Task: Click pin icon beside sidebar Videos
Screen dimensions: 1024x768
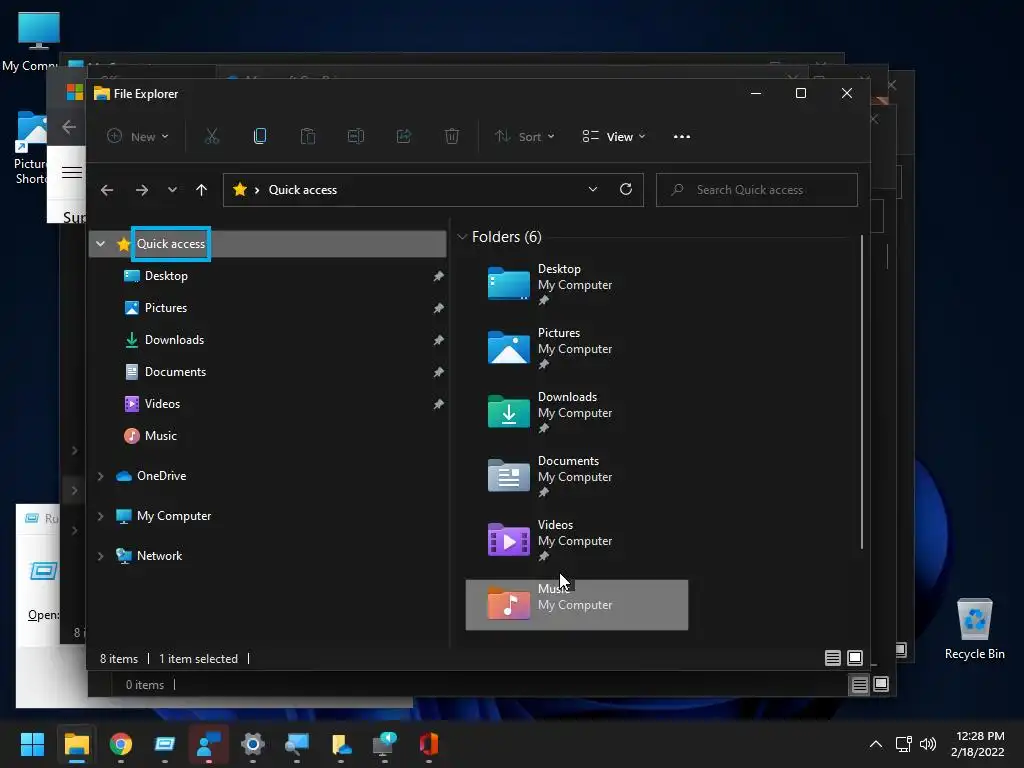Action: pyautogui.click(x=438, y=404)
